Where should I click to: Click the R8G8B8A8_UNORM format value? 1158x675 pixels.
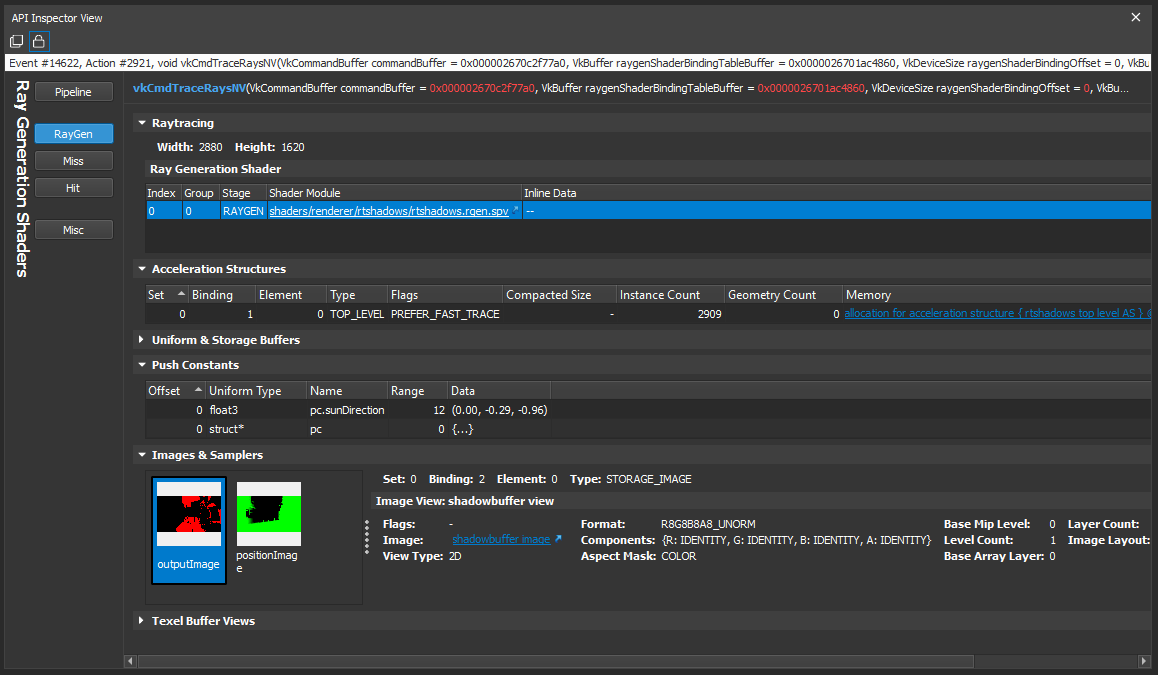click(708, 524)
